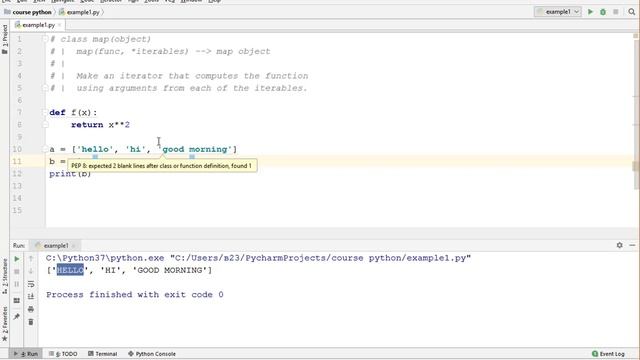
Task: Click the highlighted HELLO in console output
Action: pos(70,270)
